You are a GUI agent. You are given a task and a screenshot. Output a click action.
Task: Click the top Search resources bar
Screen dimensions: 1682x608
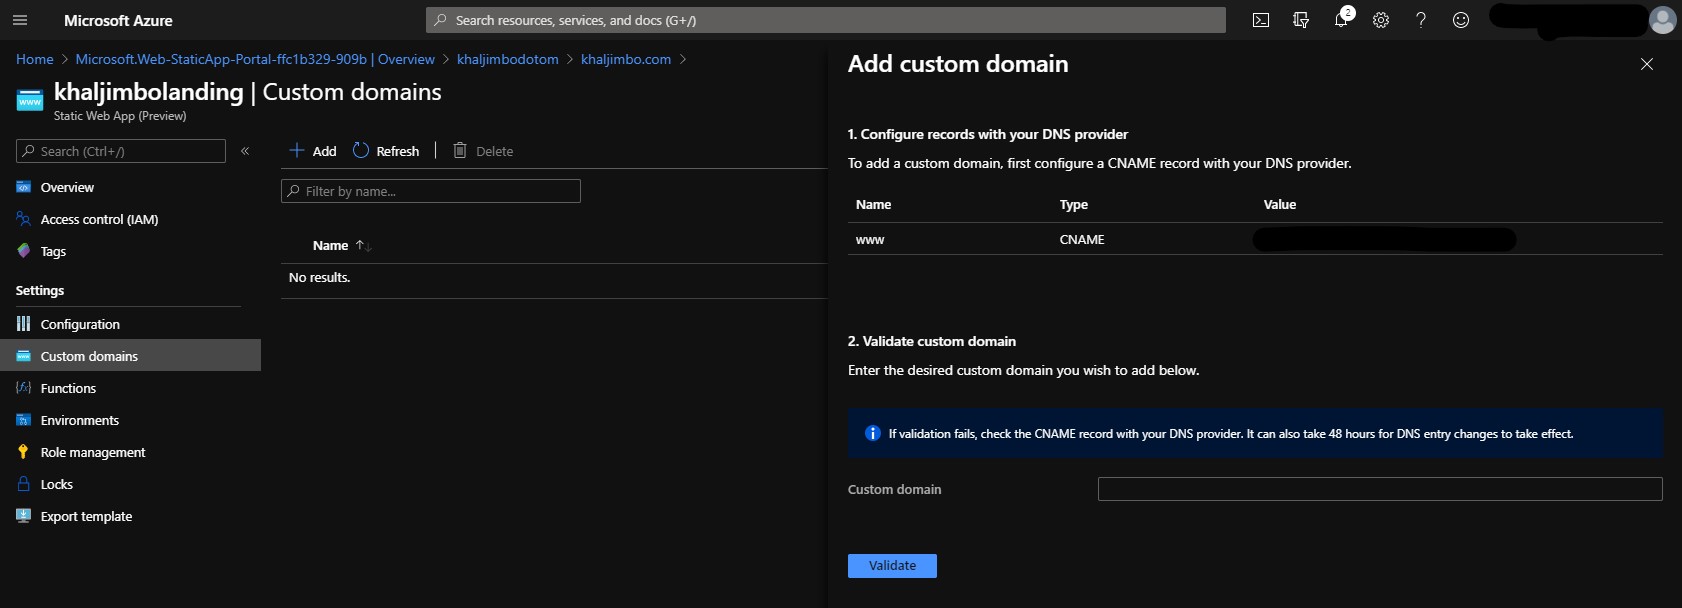coord(826,20)
